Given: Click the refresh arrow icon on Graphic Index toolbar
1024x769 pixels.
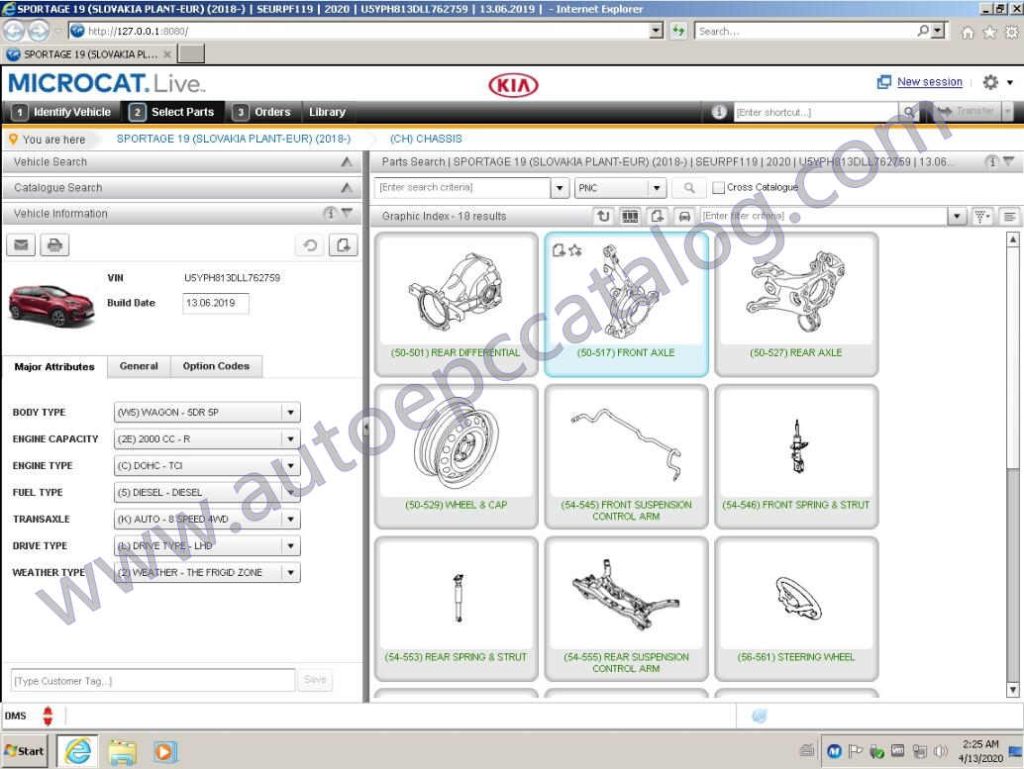Looking at the screenshot, I should (x=602, y=215).
